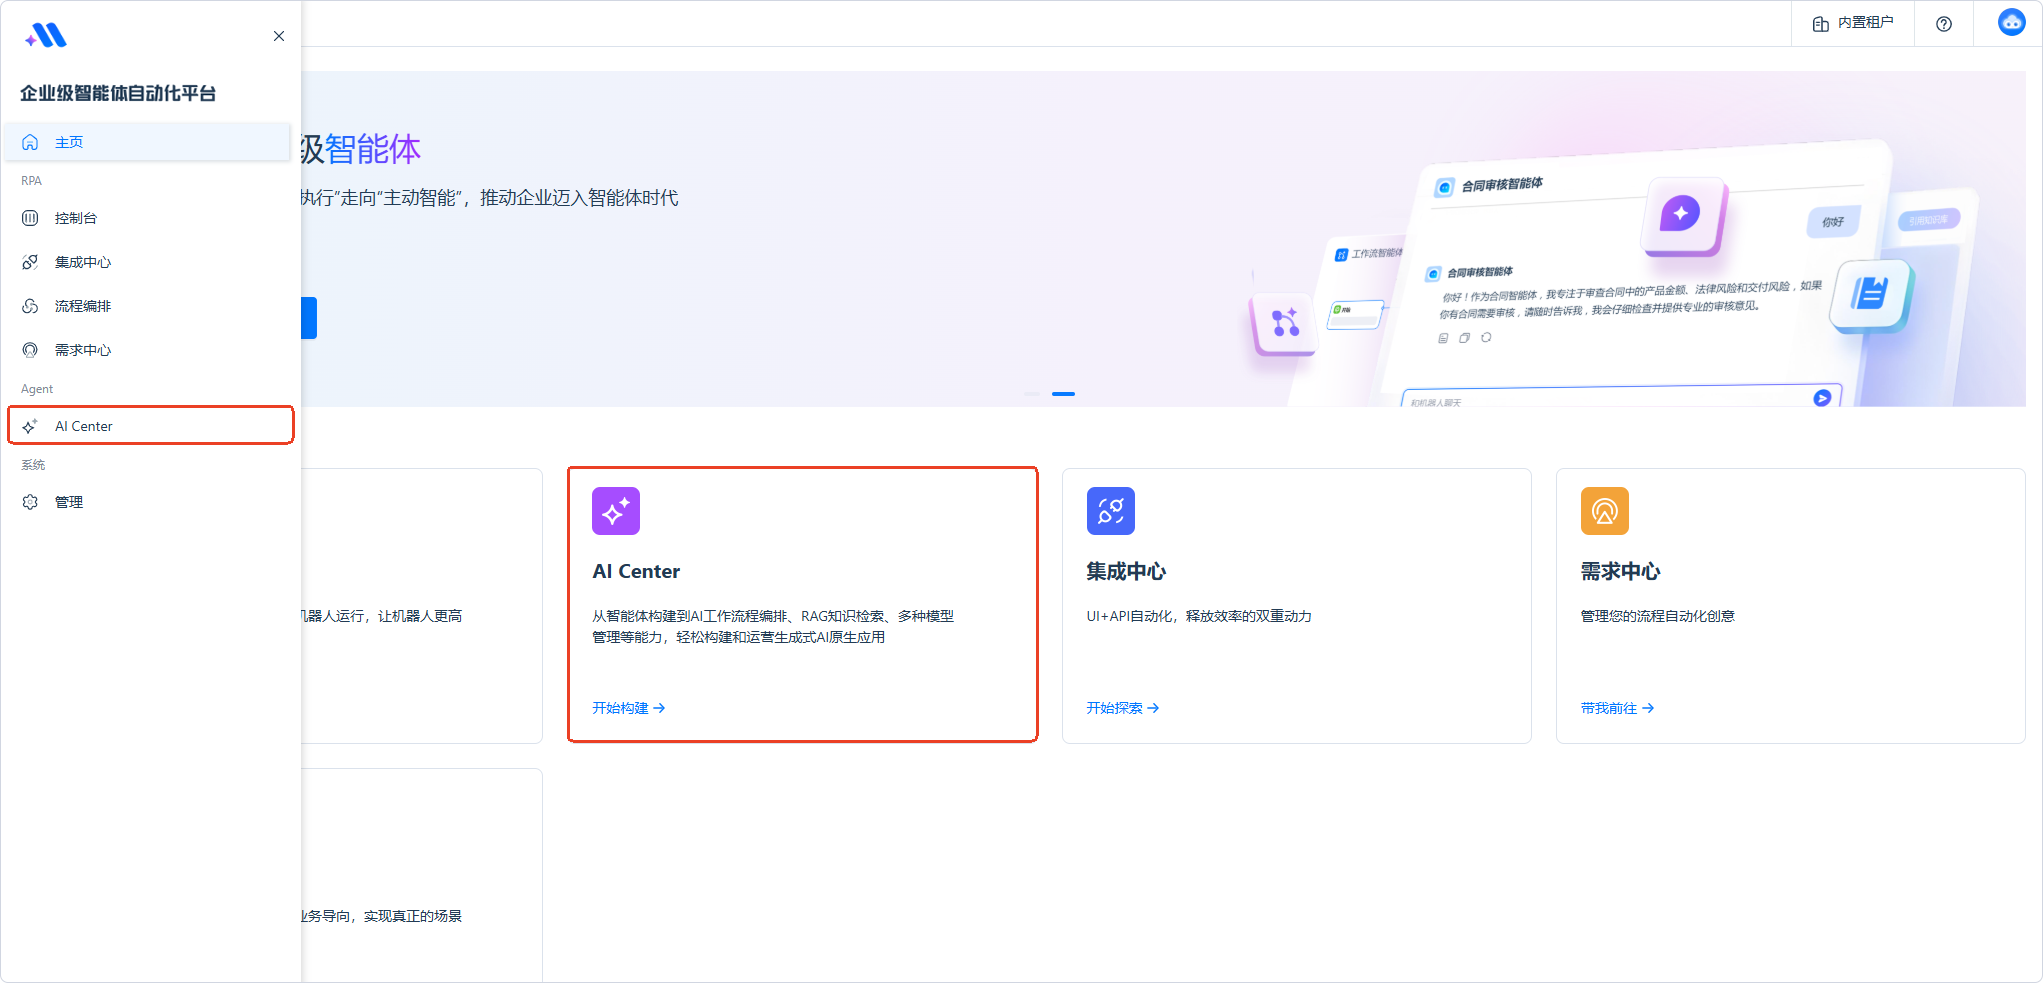The height and width of the screenshot is (983, 2043).
Task: Open the 主页 home menu item
Action: (x=69, y=142)
